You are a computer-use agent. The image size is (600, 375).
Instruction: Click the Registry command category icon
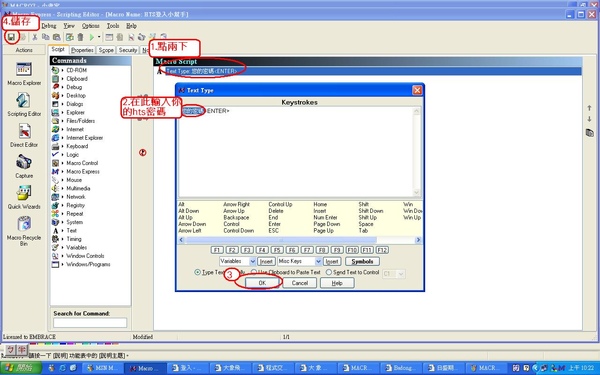click(x=55, y=205)
